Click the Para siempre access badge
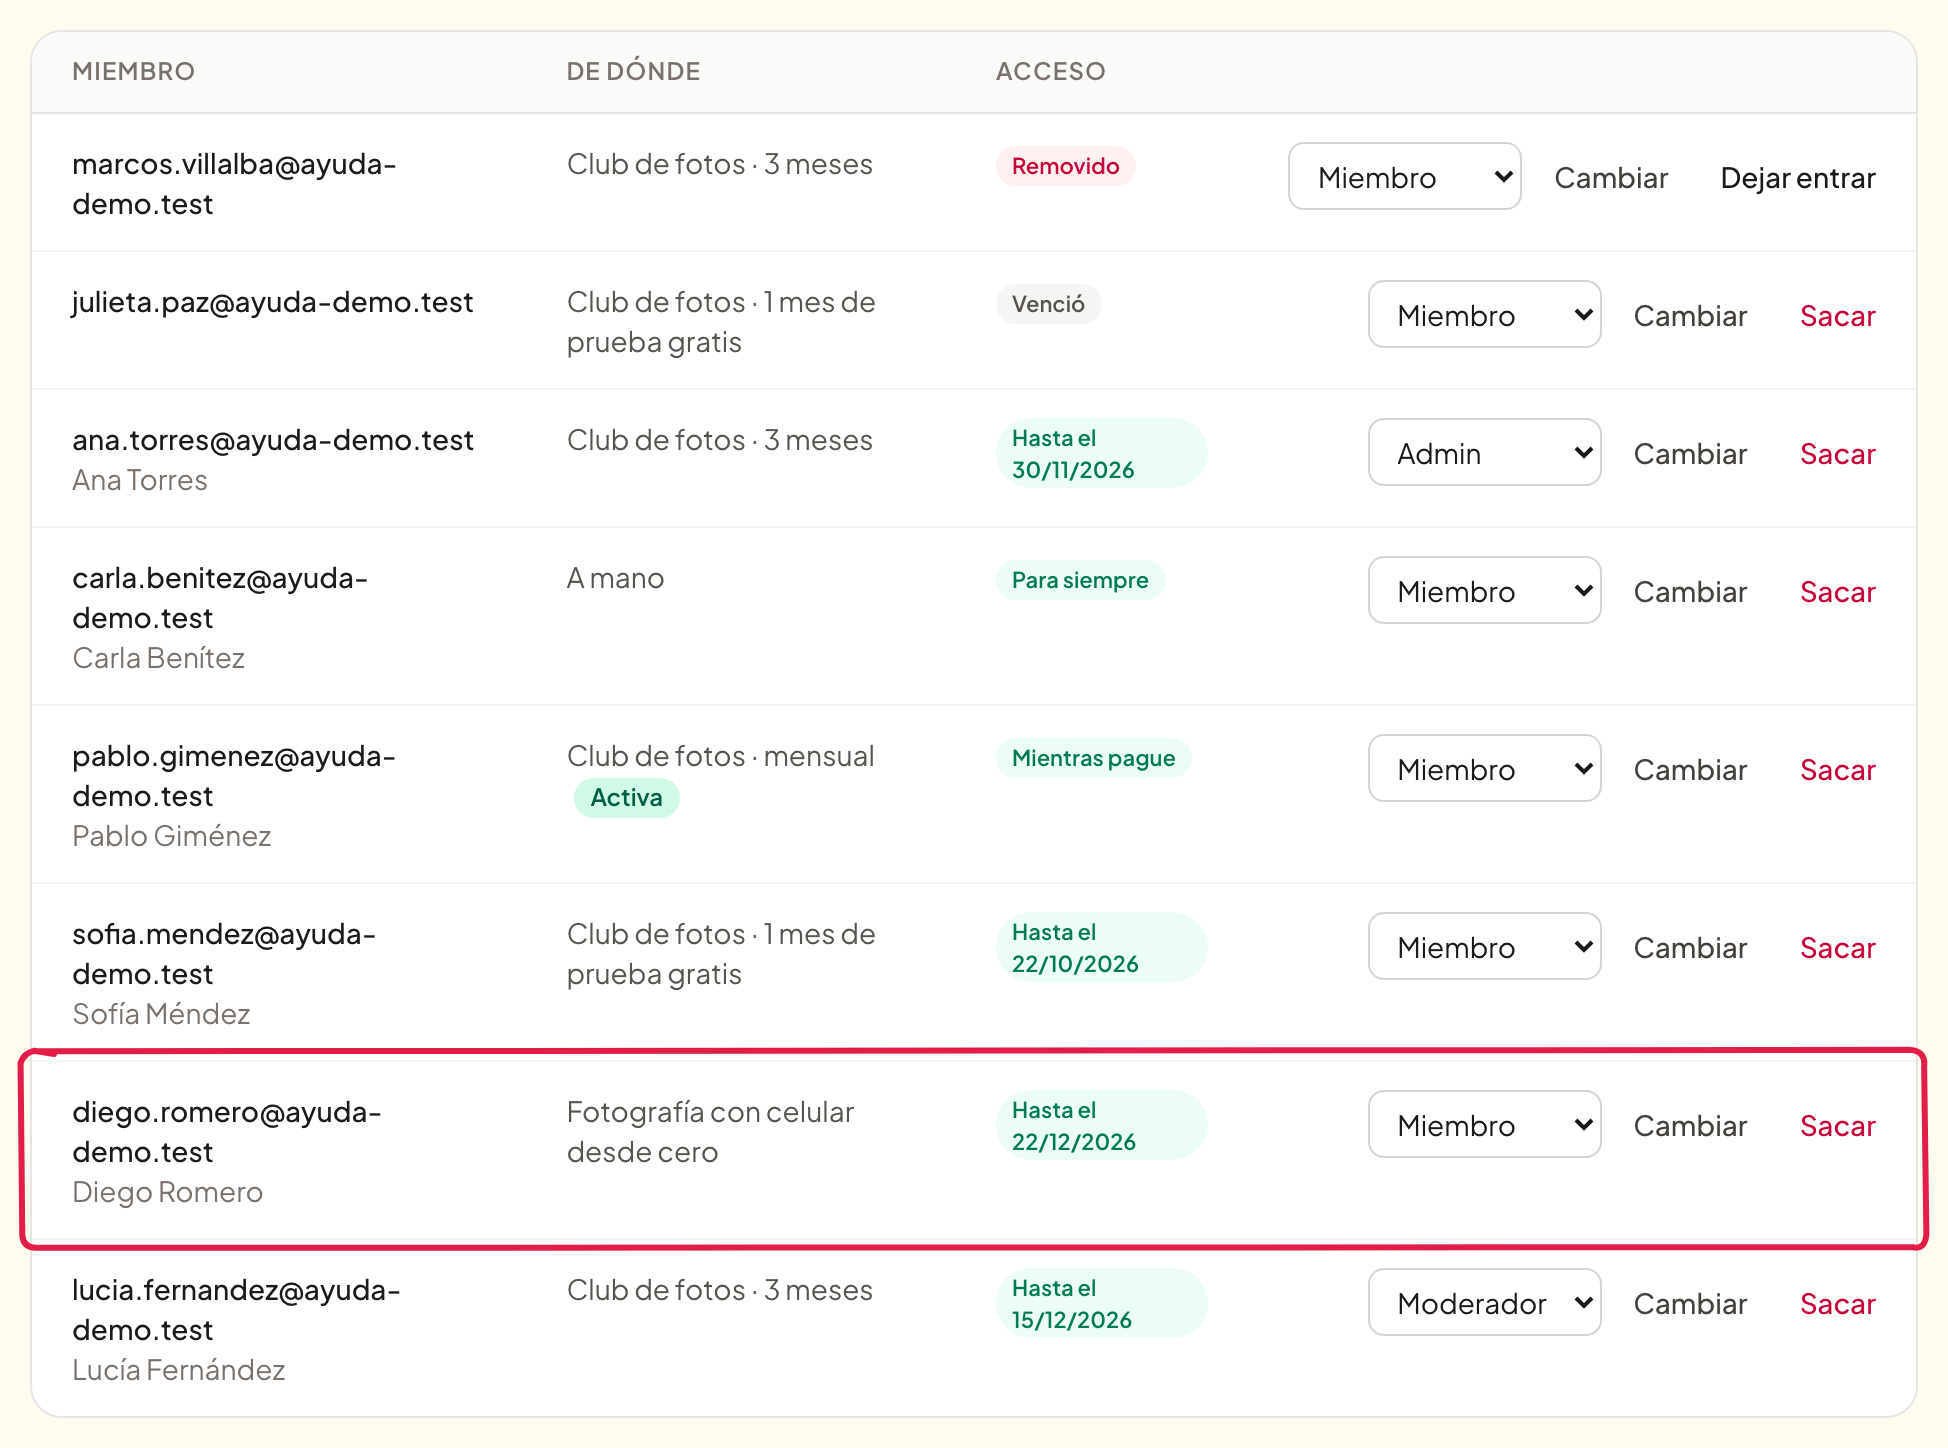This screenshot has height=1448, width=1948. (x=1080, y=580)
